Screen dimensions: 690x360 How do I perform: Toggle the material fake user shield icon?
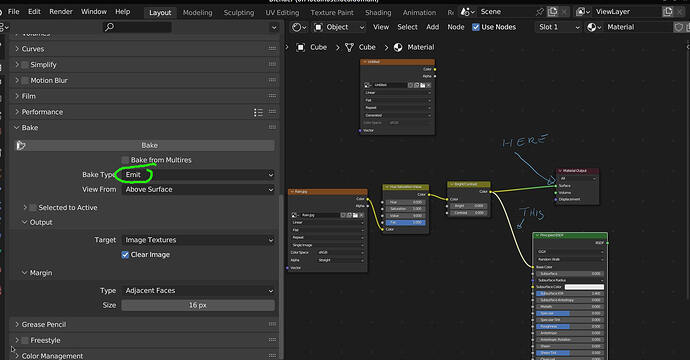(x=679, y=27)
